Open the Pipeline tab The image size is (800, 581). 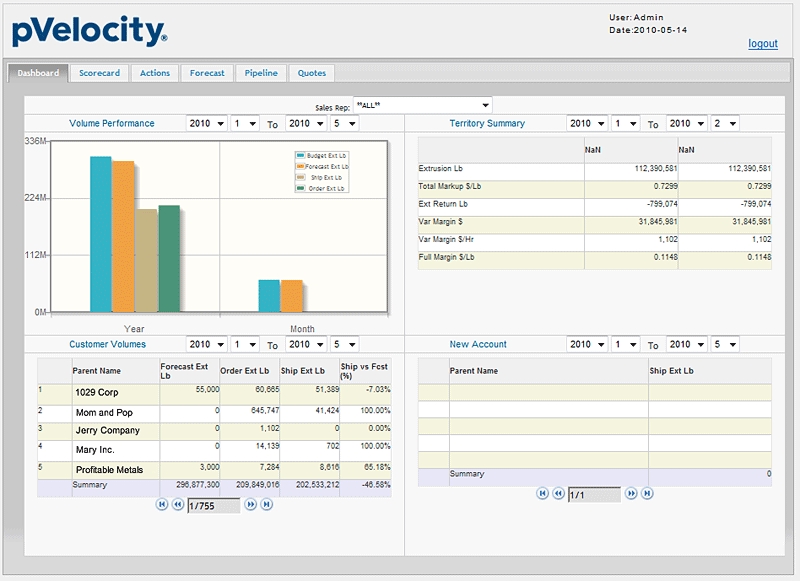(x=261, y=73)
